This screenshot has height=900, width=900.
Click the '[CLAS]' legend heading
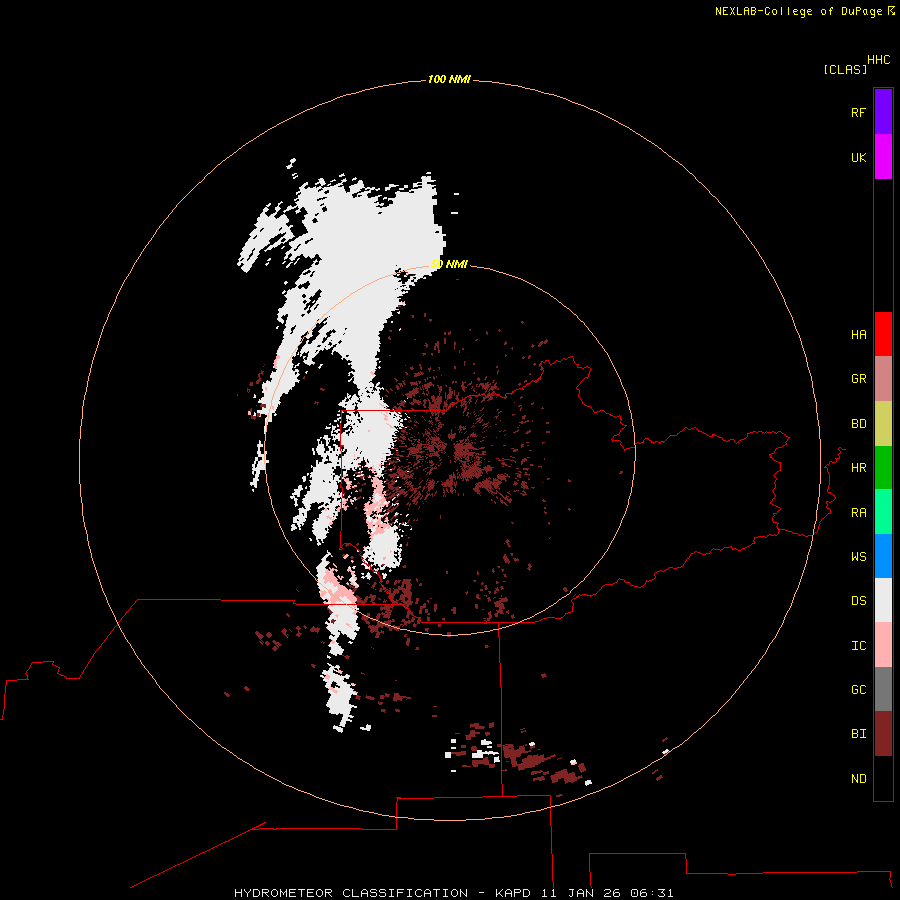(x=845, y=69)
